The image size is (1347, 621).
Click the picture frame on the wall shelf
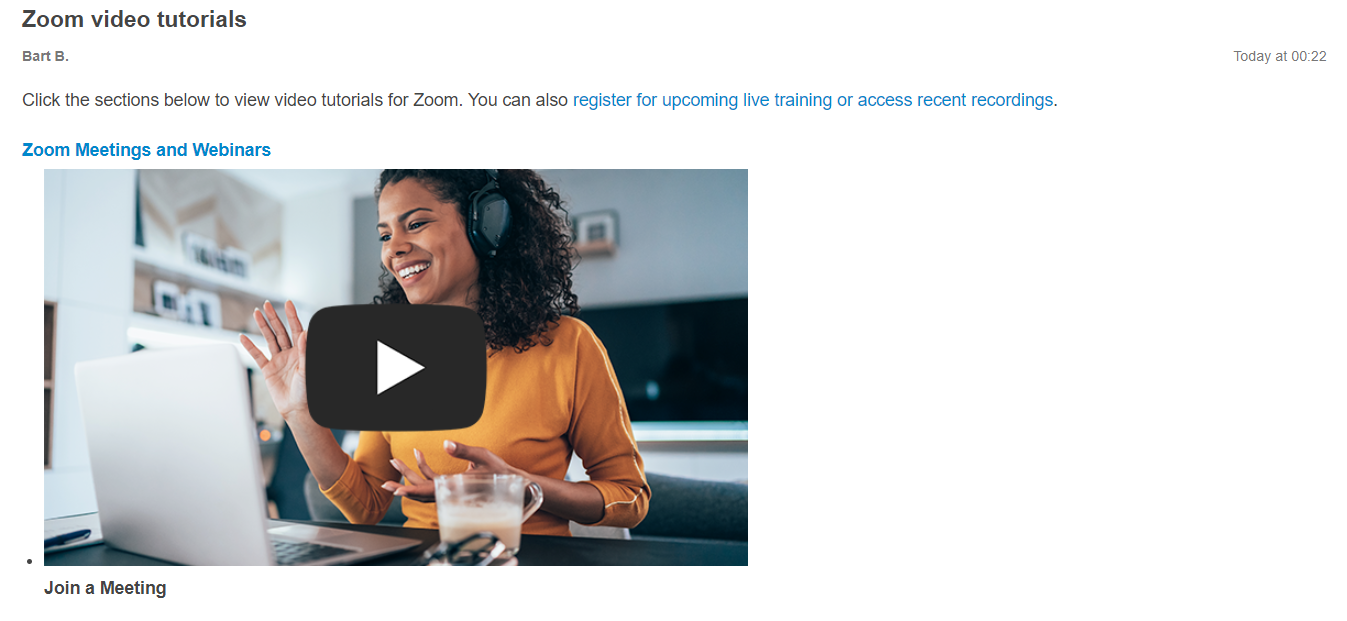pyautogui.click(x=598, y=230)
